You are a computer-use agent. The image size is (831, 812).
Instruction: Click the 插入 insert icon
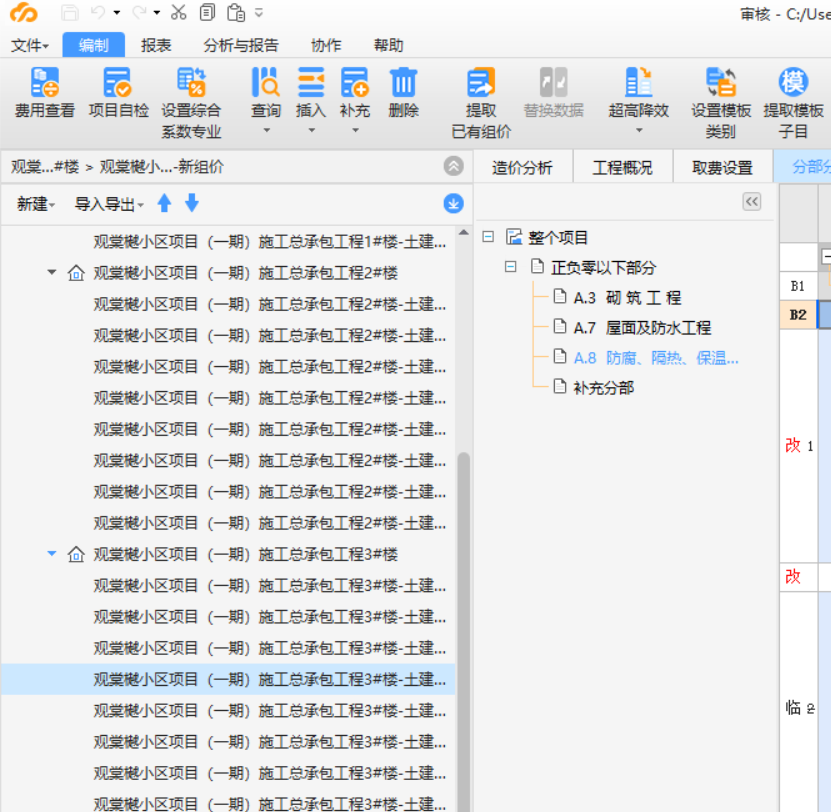[x=311, y=82]
